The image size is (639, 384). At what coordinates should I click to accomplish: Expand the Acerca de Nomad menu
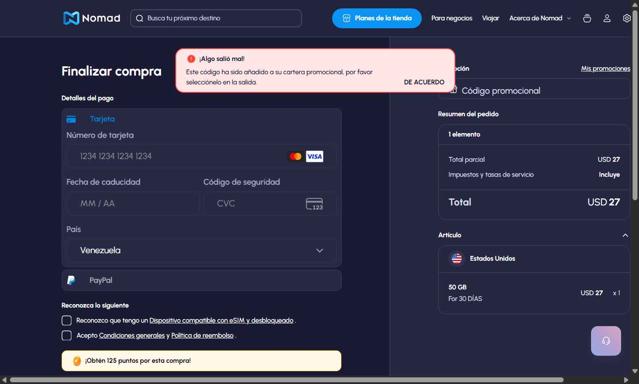(540, 18)
